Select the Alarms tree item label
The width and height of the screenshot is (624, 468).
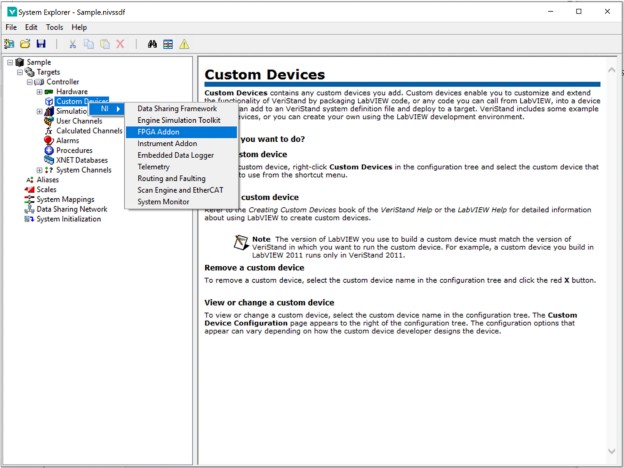click(67, 140)
